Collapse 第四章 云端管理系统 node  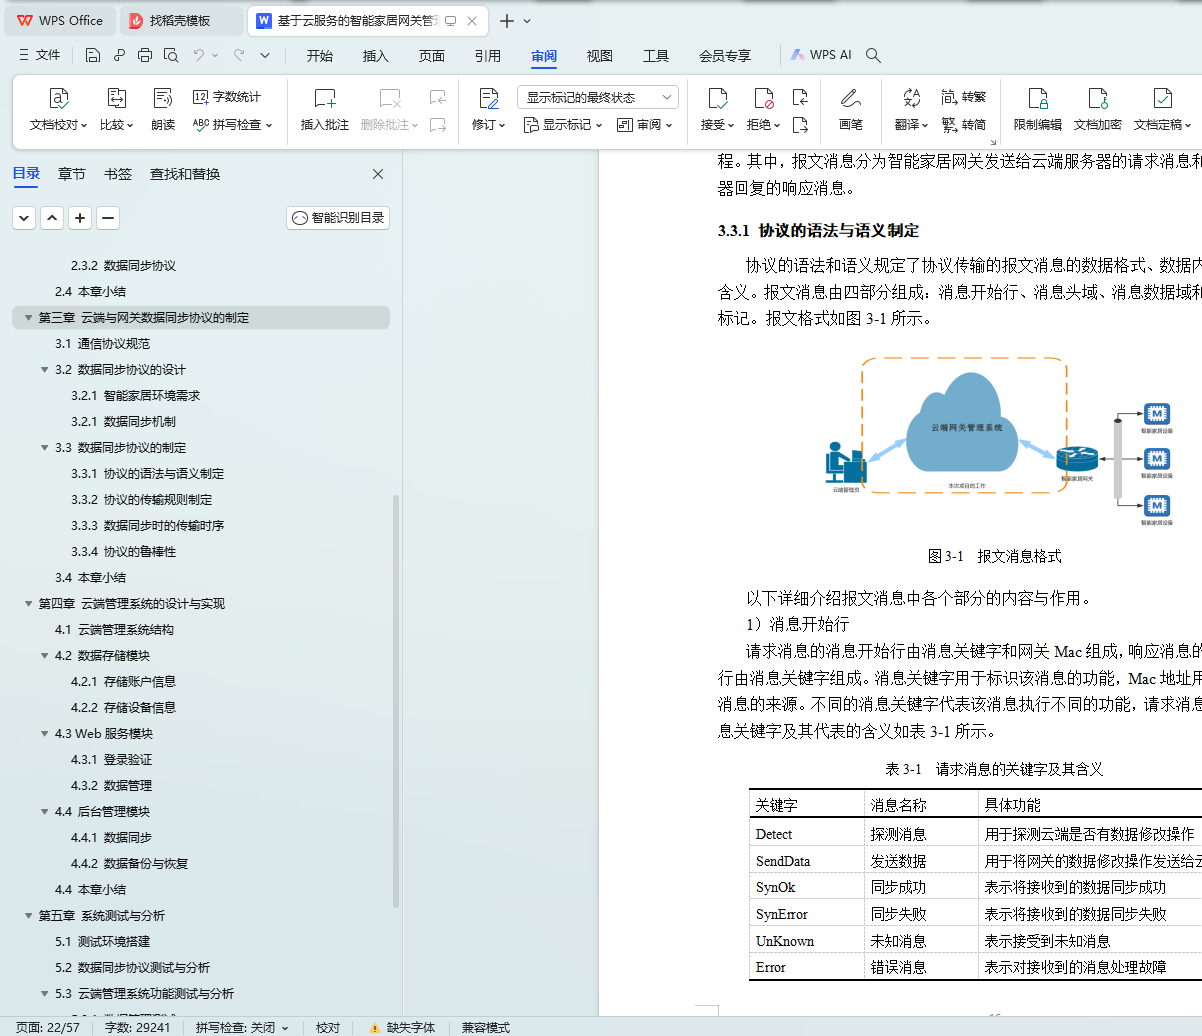coord(28,604)
